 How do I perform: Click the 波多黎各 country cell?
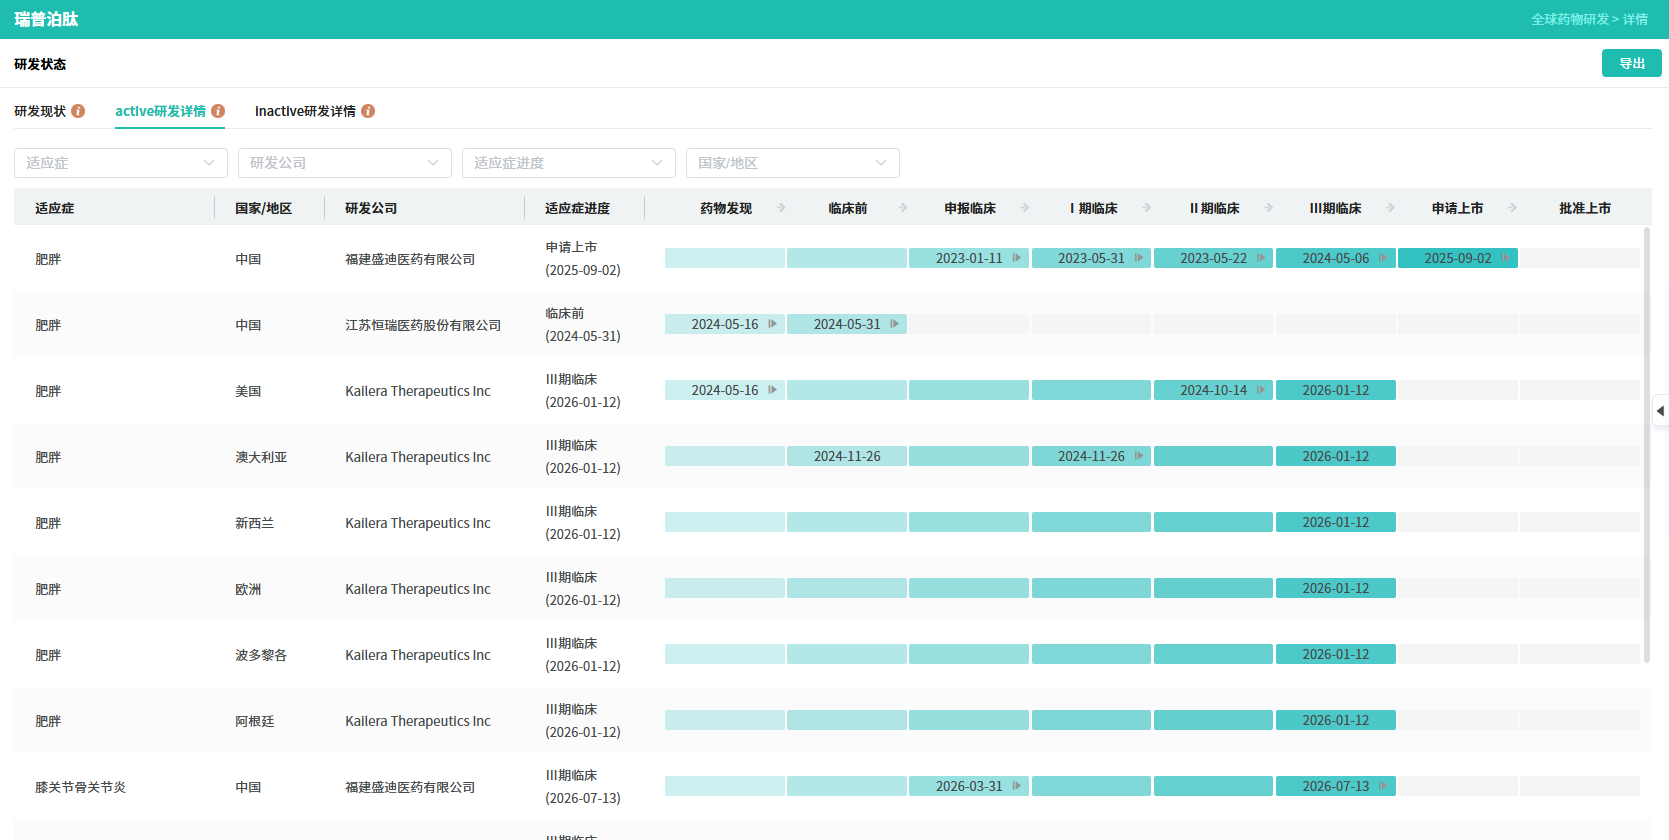(261, 655)
